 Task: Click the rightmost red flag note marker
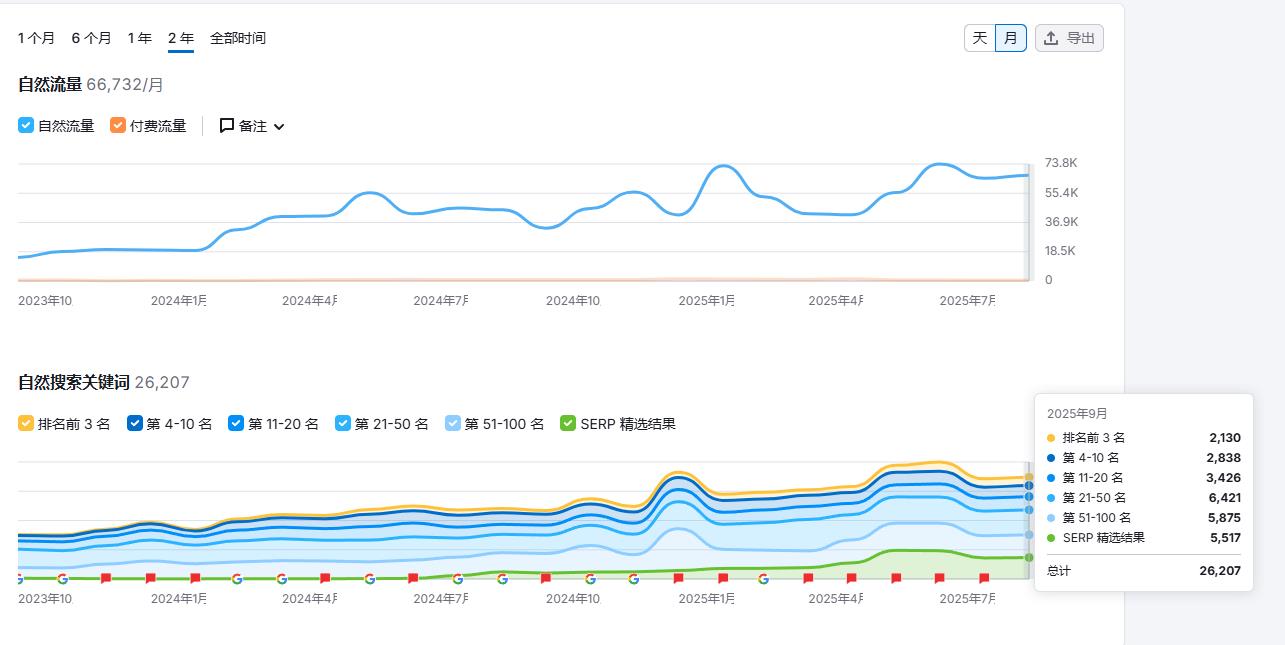(984, 578)
